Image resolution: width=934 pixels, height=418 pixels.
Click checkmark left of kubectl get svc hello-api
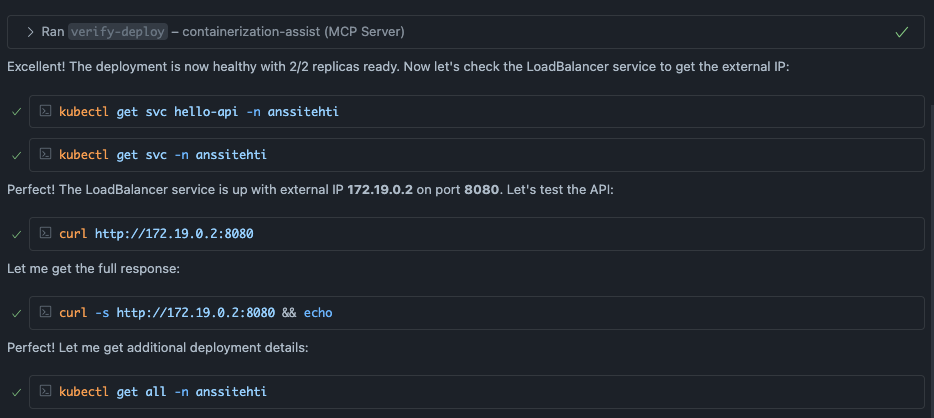16,112
